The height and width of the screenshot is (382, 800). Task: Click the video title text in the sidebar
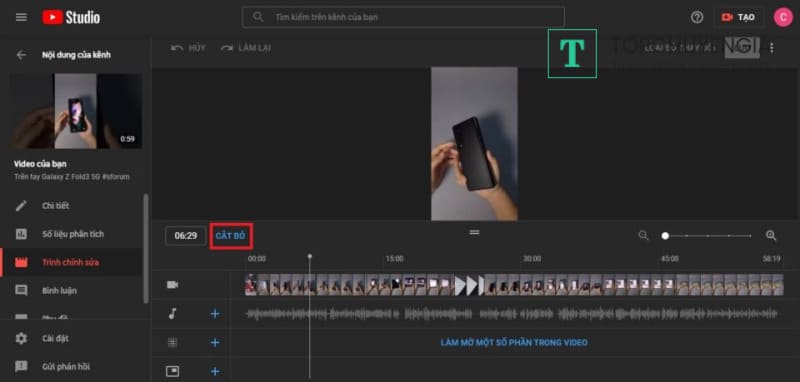(72, 176)
